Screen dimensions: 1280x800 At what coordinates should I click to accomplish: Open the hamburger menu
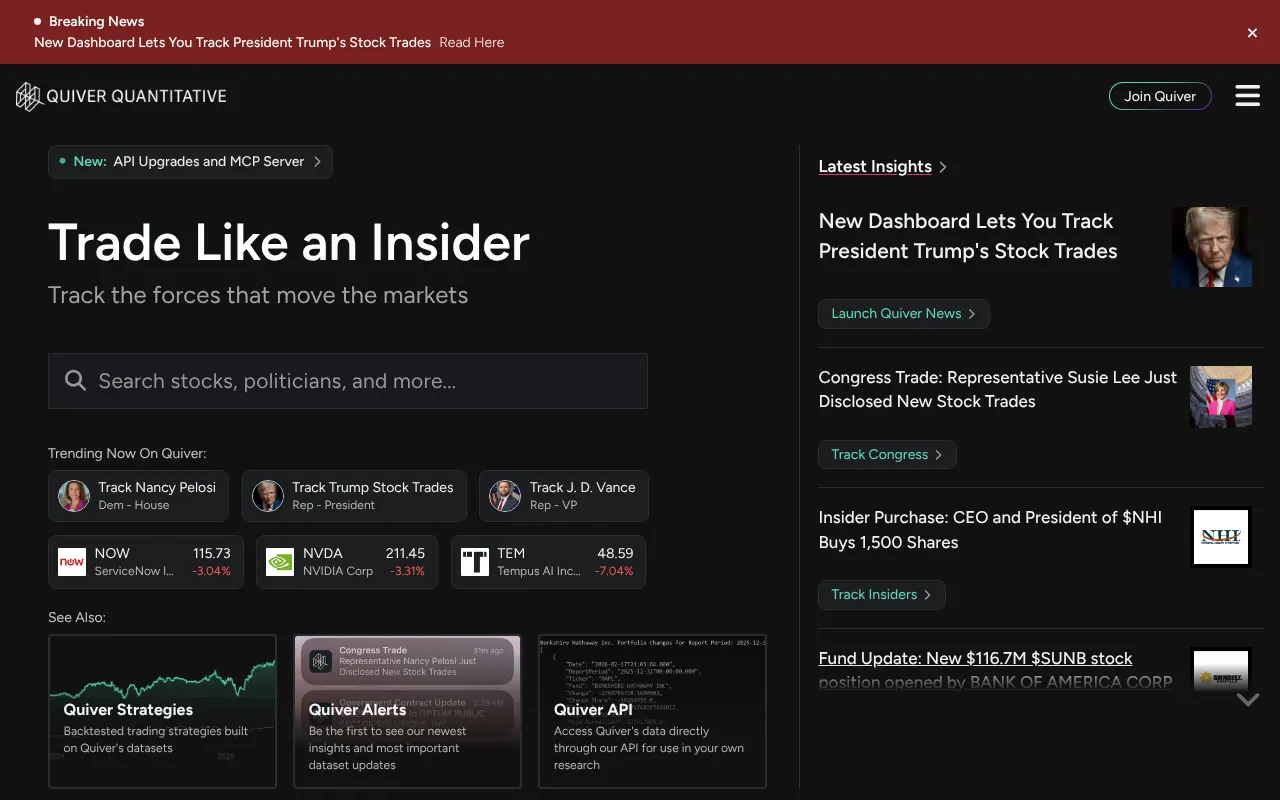[1247, 96]
